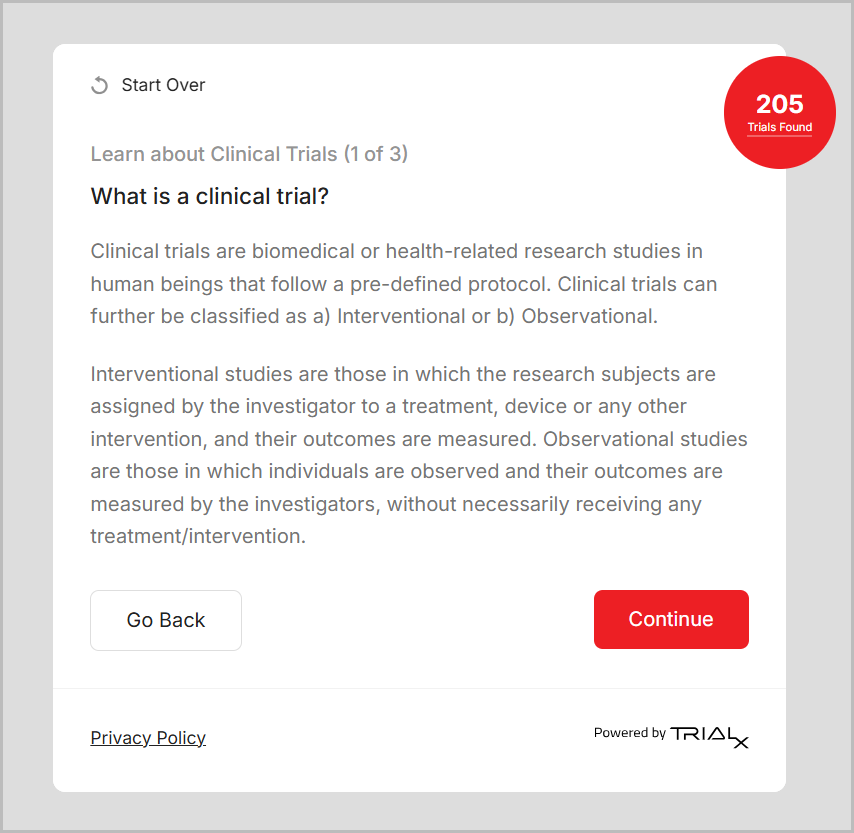The image size is (854, 833).
Task: Click the Learn about Clinical Trials step label
Action: [x=214, y=154]
